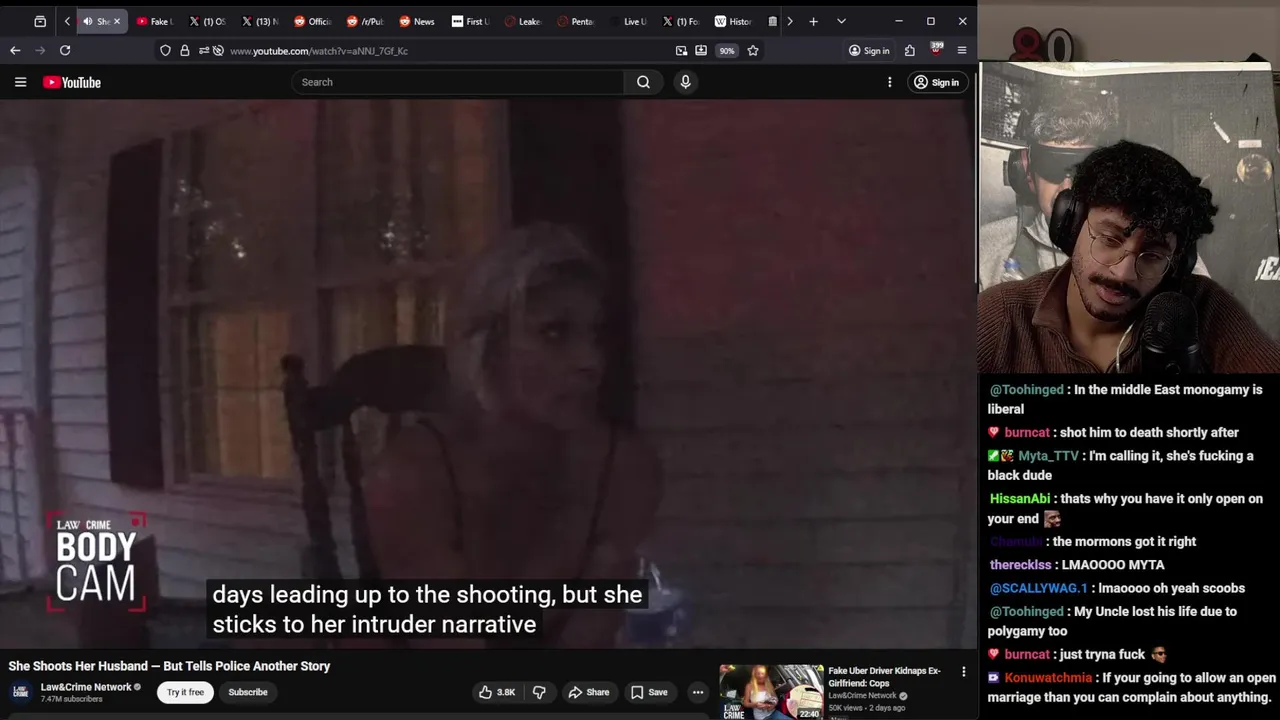Switch to the 'Penta' tab
Viewport: 1280px width, 720px height.
576,21
